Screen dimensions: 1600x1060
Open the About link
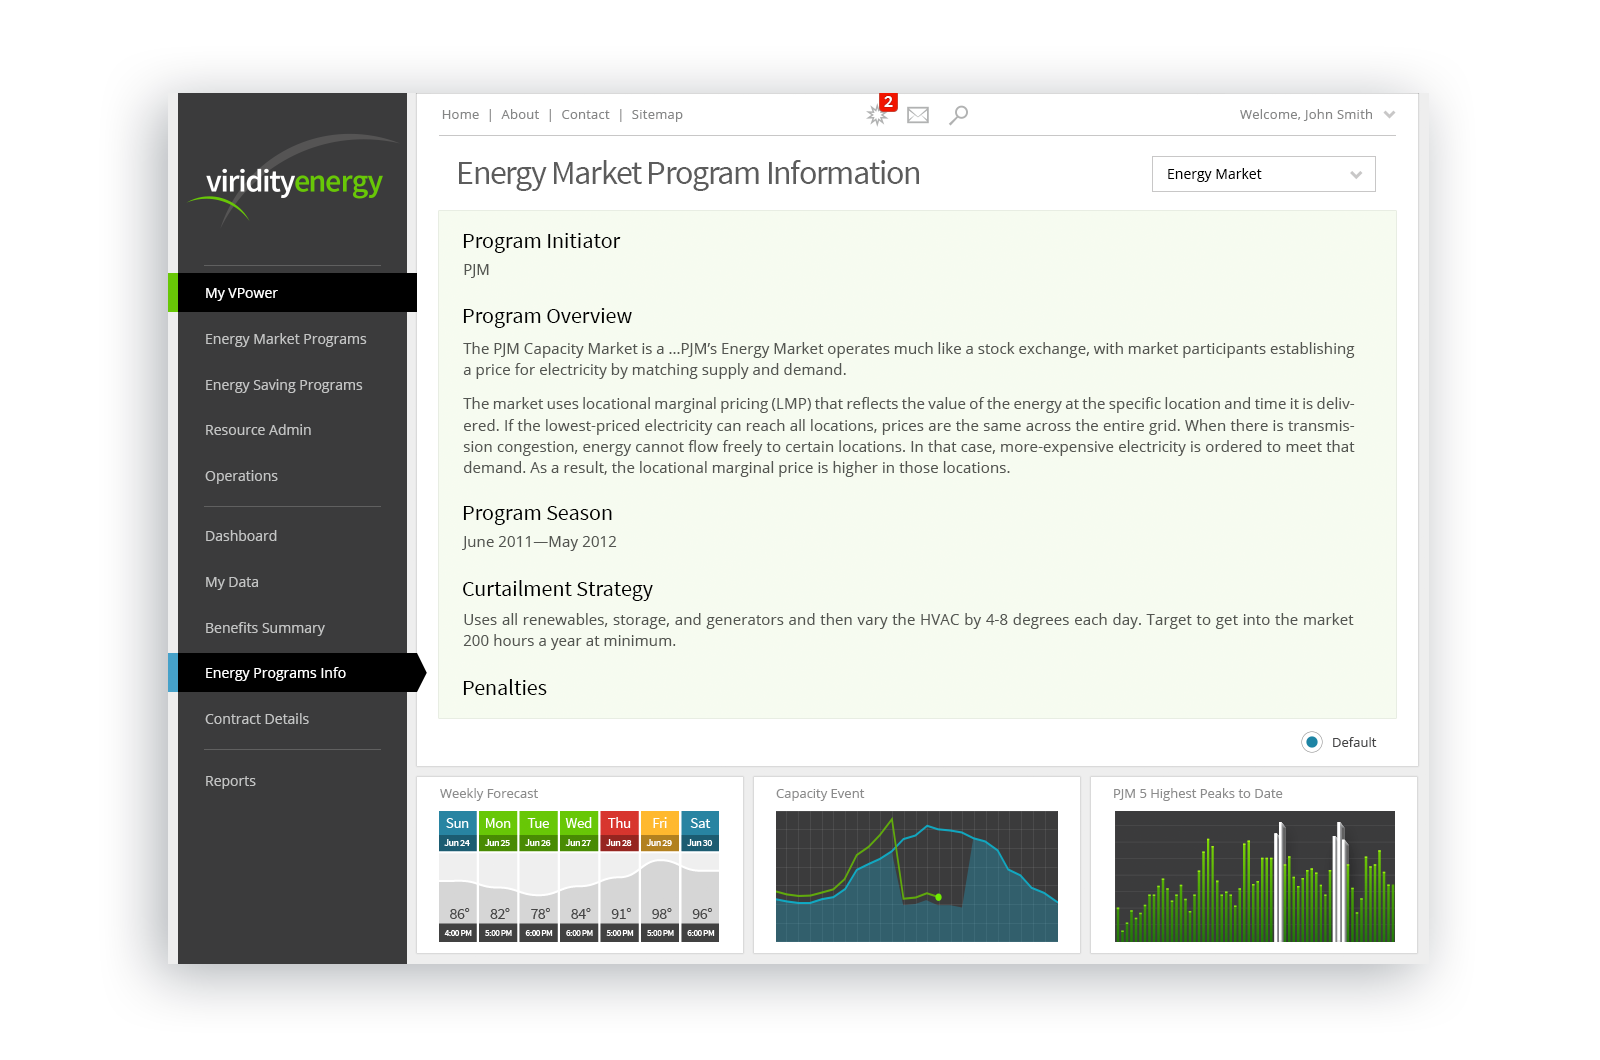tap(520, 115)
